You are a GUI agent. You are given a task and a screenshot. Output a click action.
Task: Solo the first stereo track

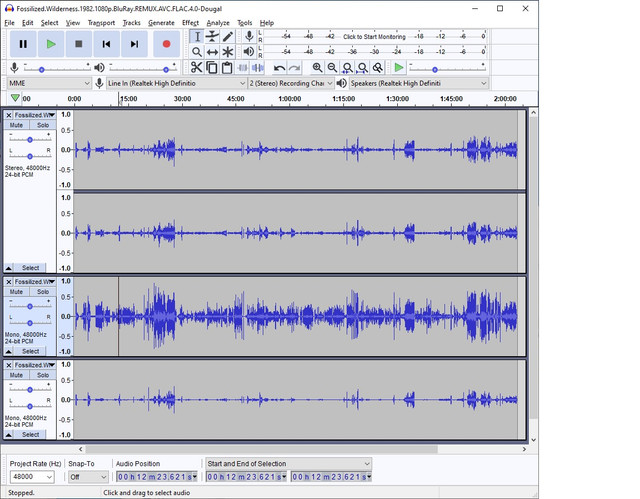42,125
